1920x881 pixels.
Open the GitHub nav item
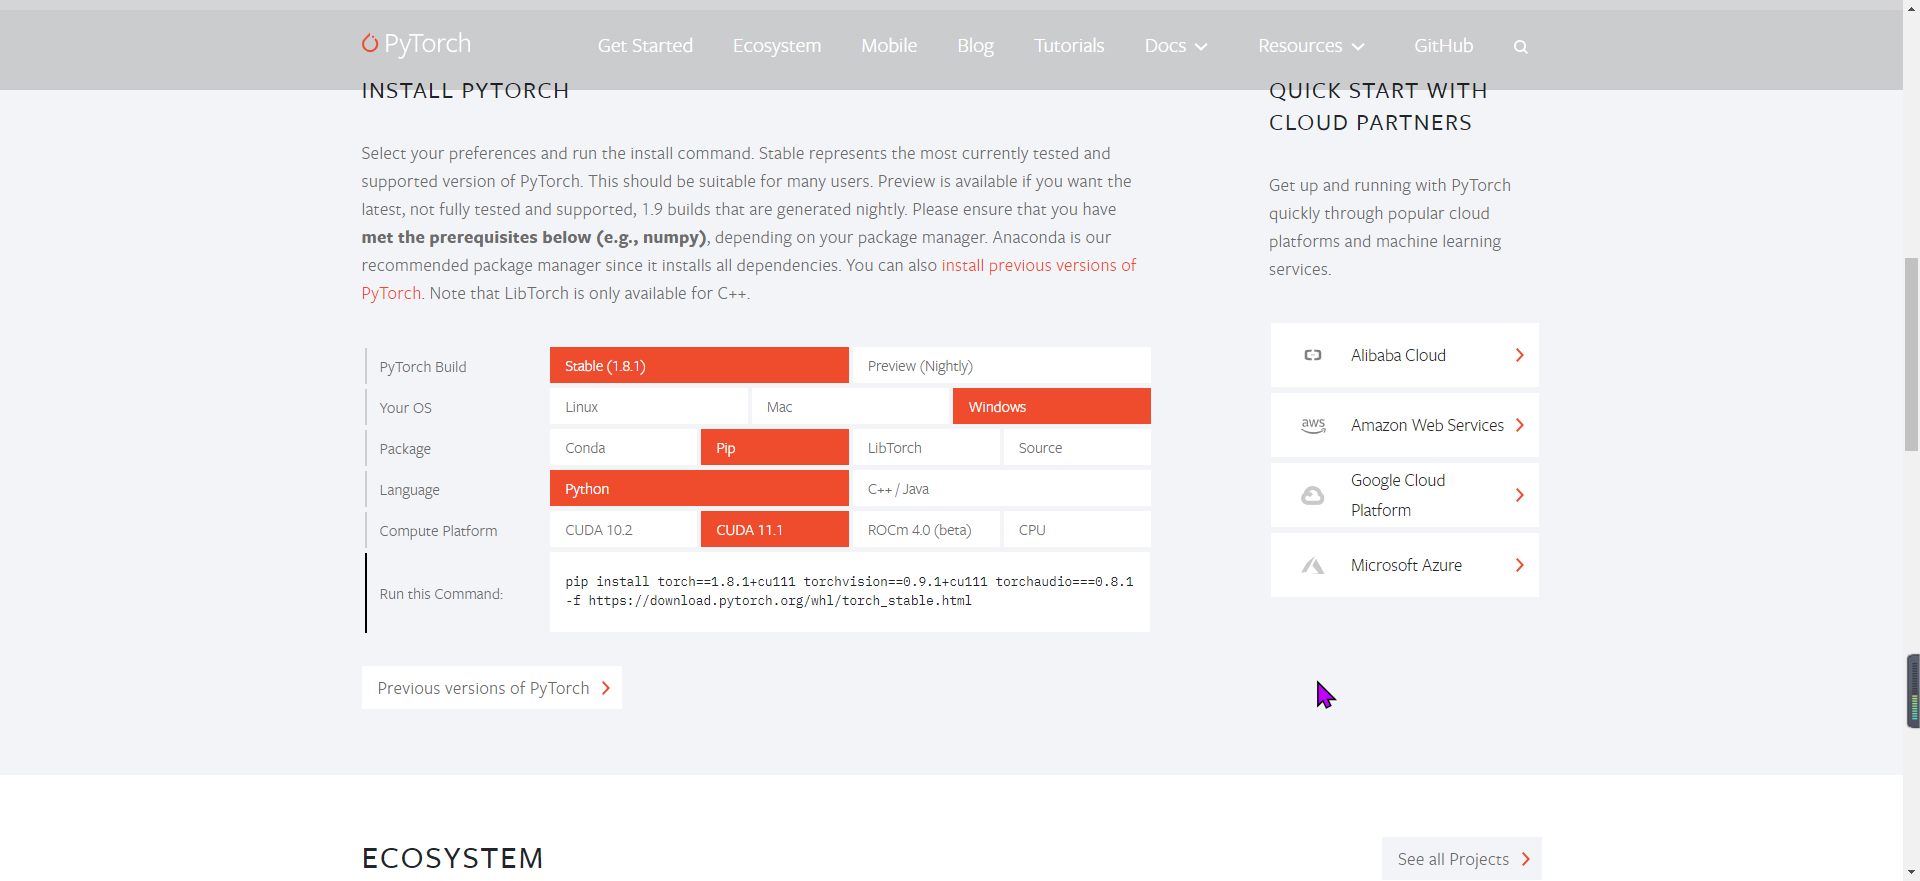click(x=1443, y=46)
